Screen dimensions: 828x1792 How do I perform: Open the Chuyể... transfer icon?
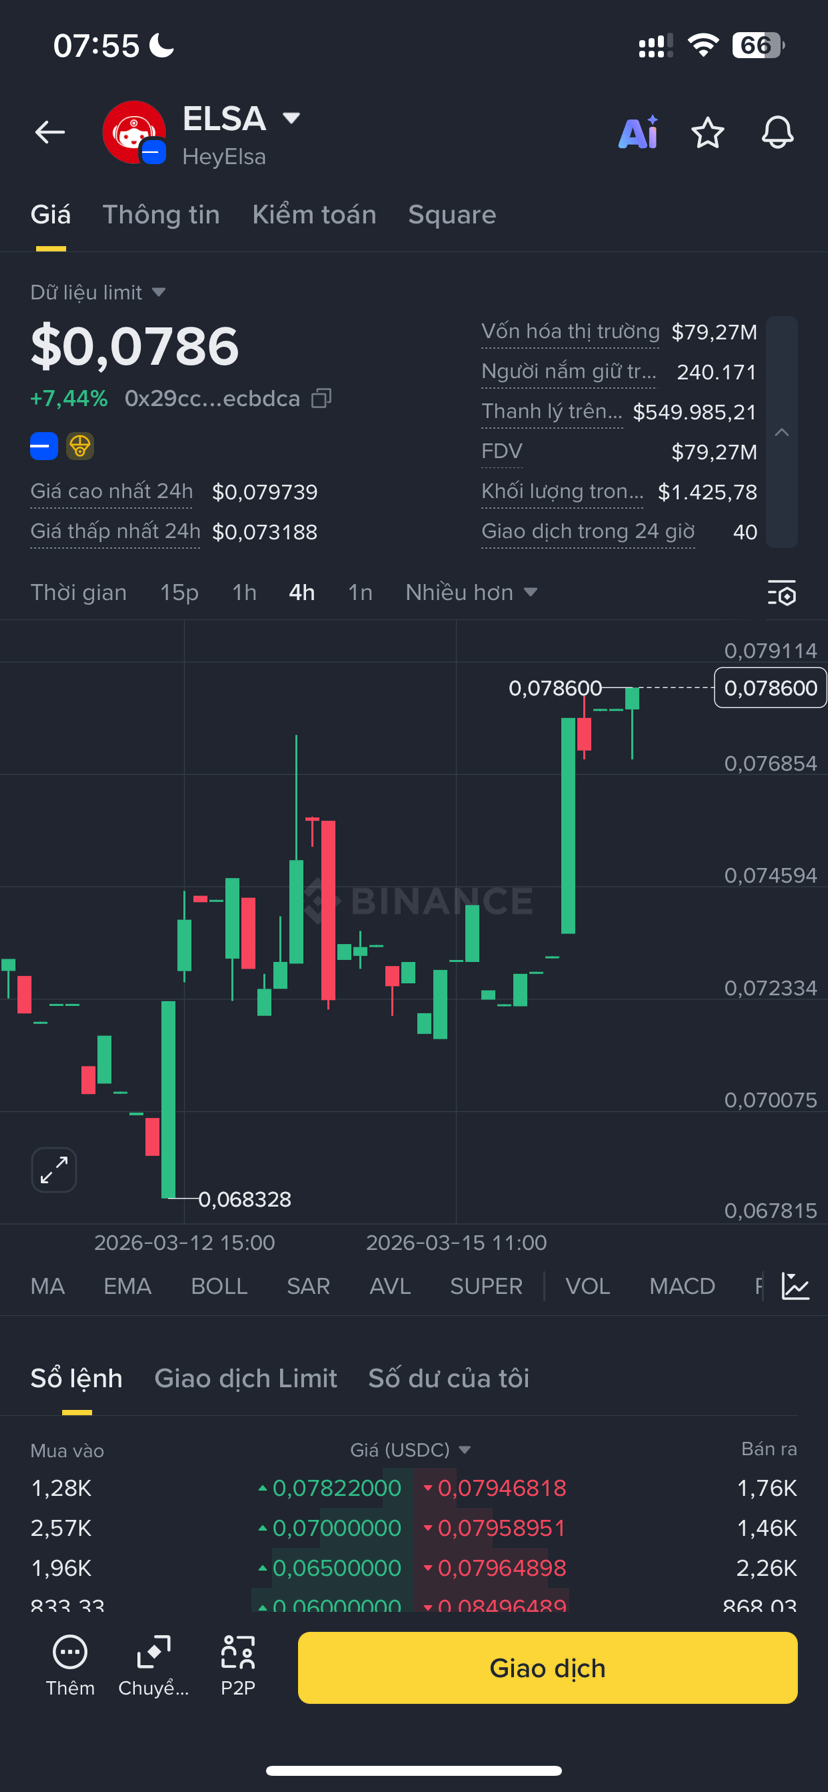point(153,1666)
